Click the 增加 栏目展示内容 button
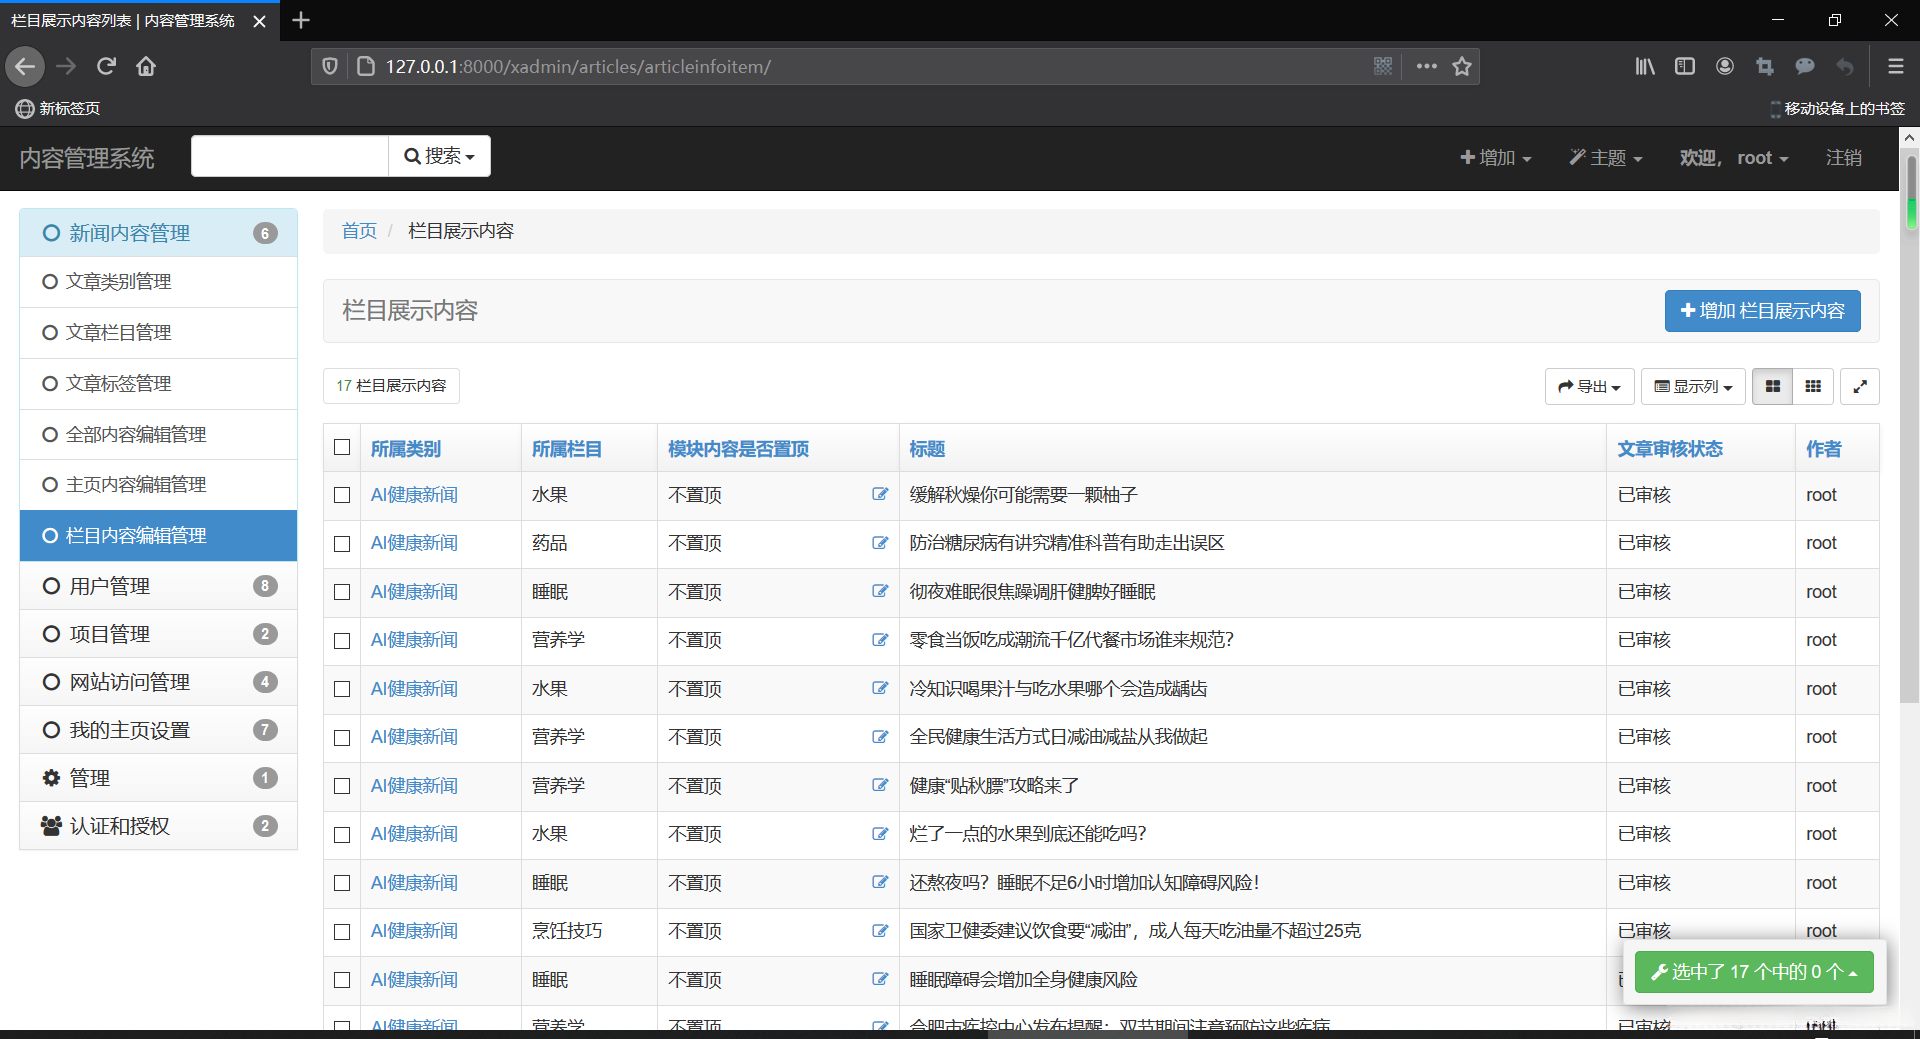The height and width of the screenshot is (1039, 1920). tap(1762, 311)
